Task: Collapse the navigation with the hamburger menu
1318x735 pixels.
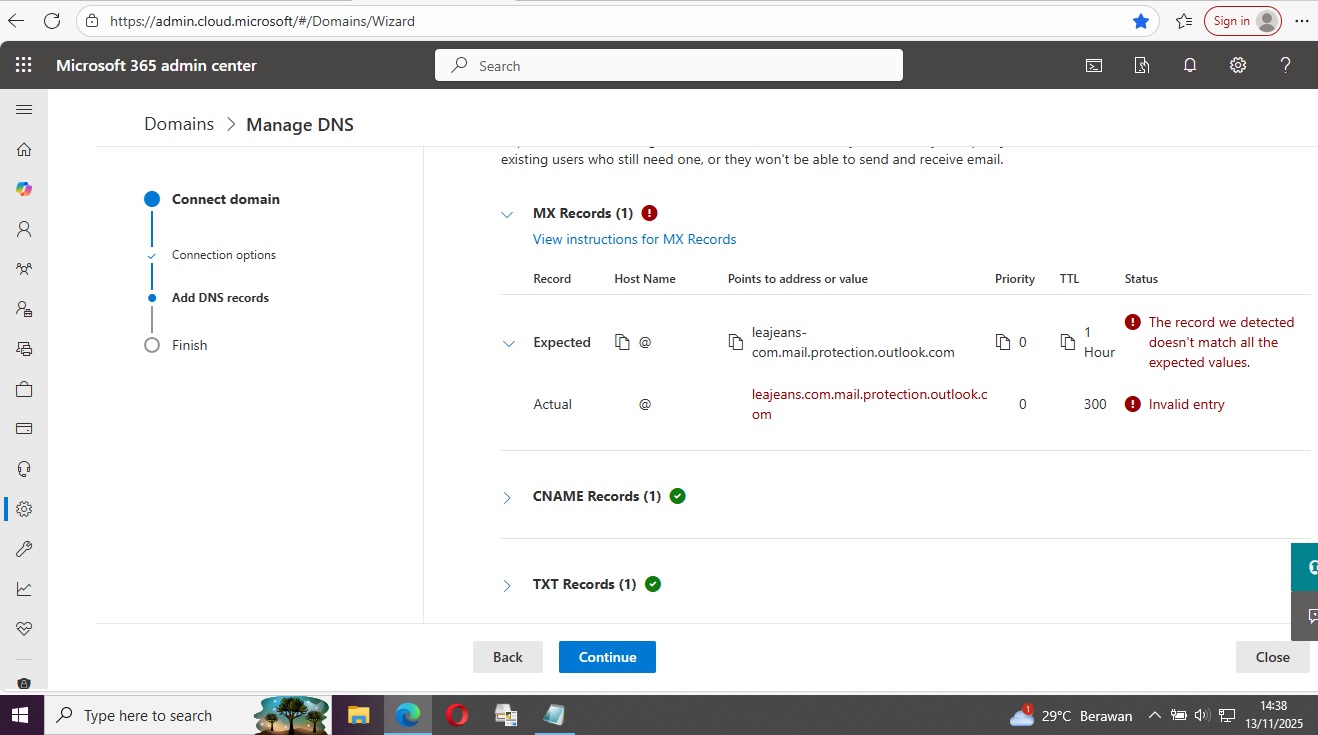Action: point(24,109)
